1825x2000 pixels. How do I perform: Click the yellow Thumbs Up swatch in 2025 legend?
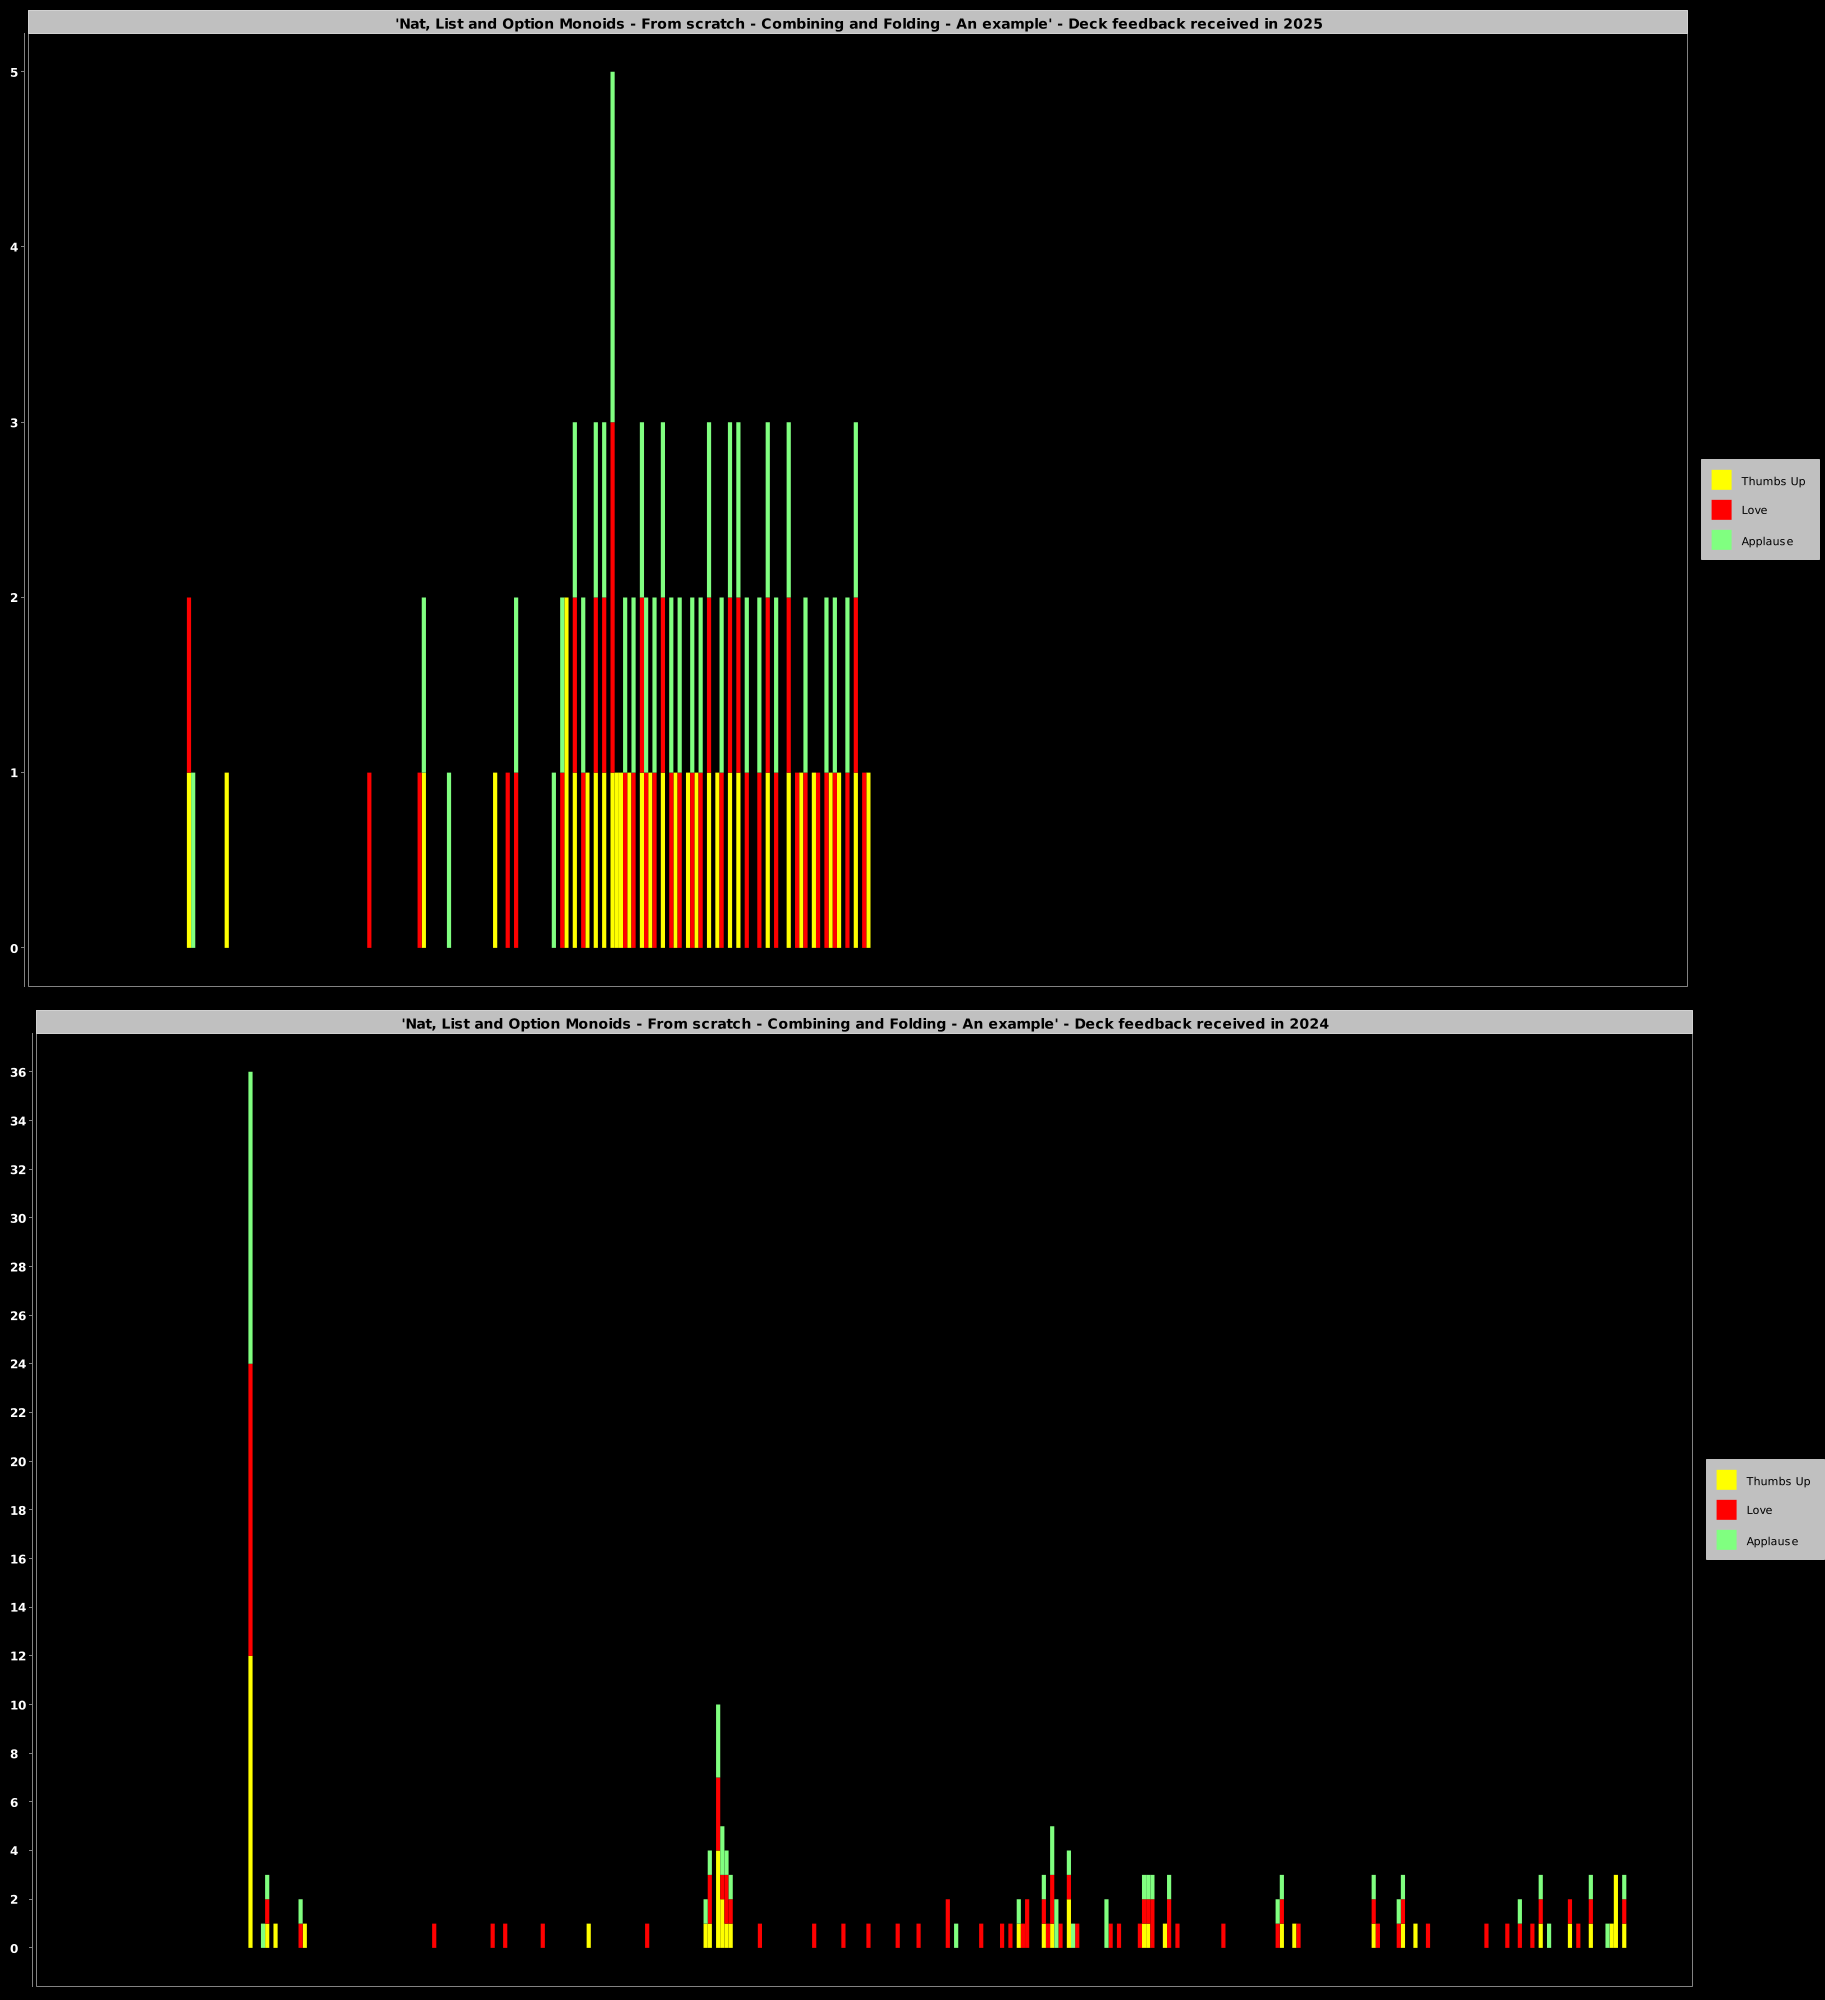tap(1721, 480)
